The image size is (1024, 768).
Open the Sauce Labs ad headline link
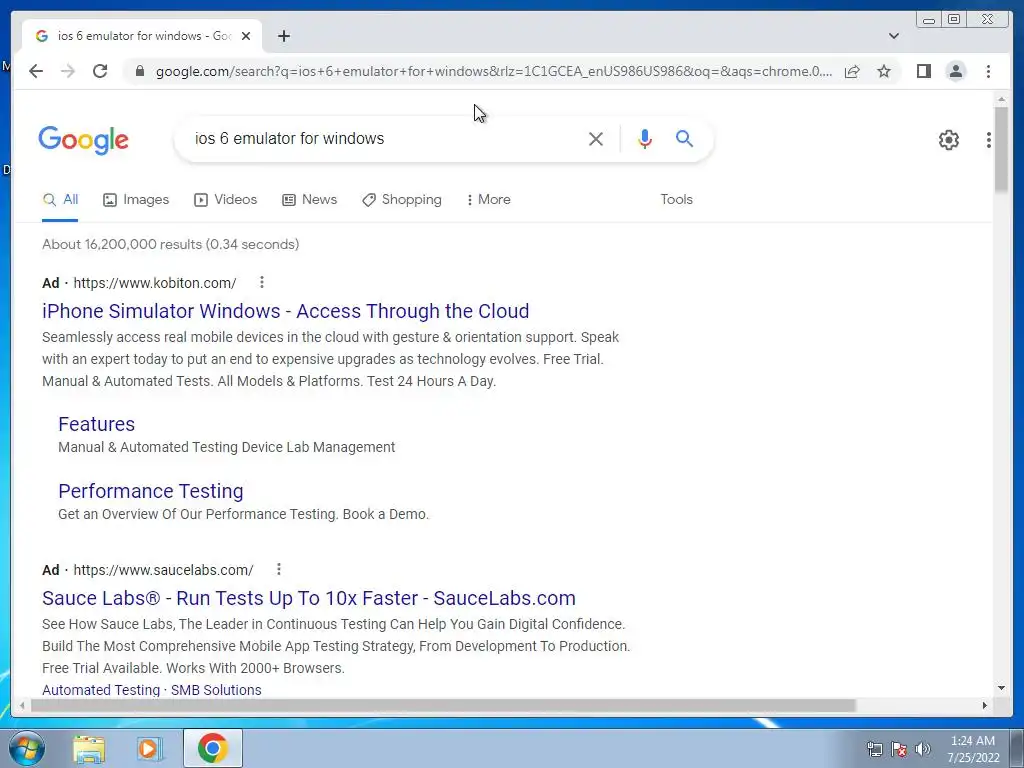pos(309,598)
